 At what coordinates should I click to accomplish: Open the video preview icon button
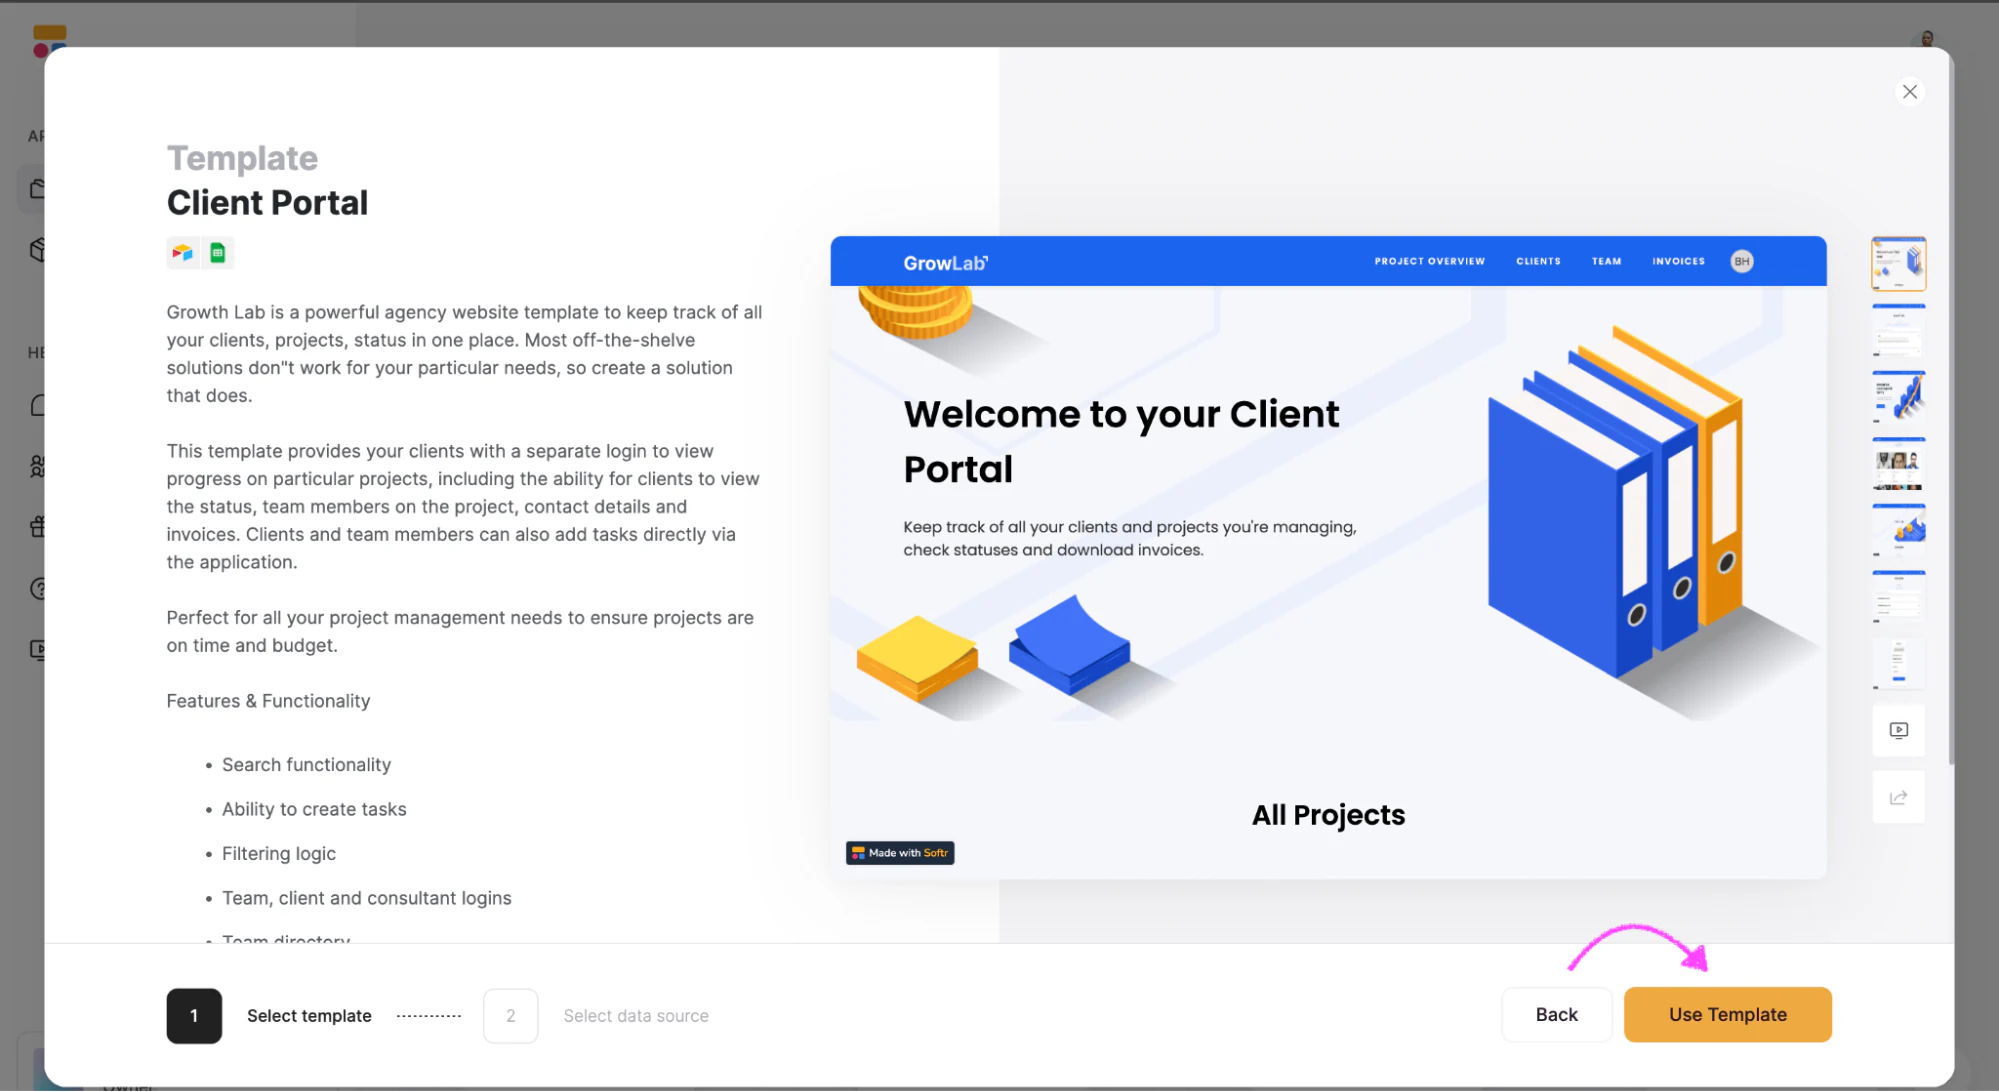tap(1898, 730)
